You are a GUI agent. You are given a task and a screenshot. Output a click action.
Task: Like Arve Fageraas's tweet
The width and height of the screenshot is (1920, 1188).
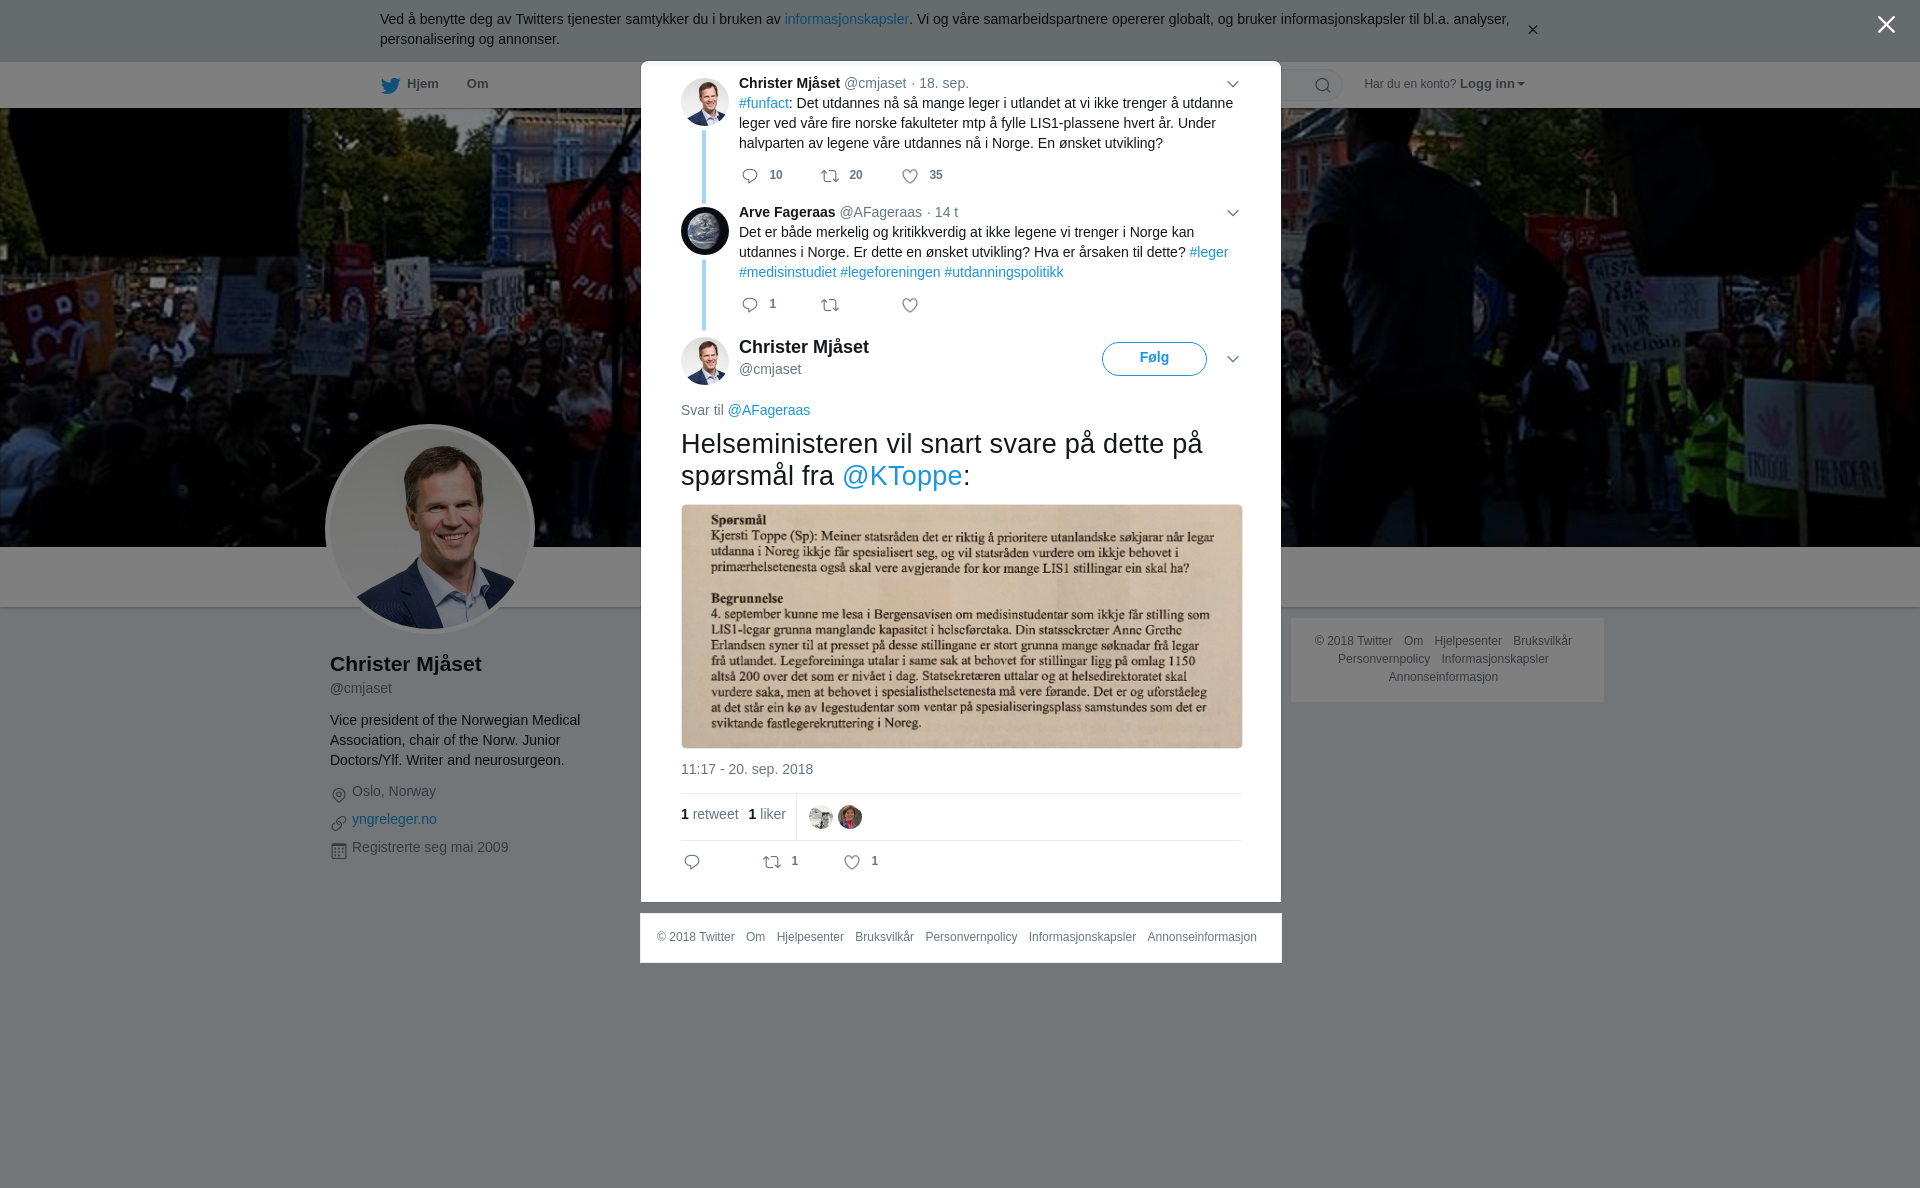[x=910, y=305]
